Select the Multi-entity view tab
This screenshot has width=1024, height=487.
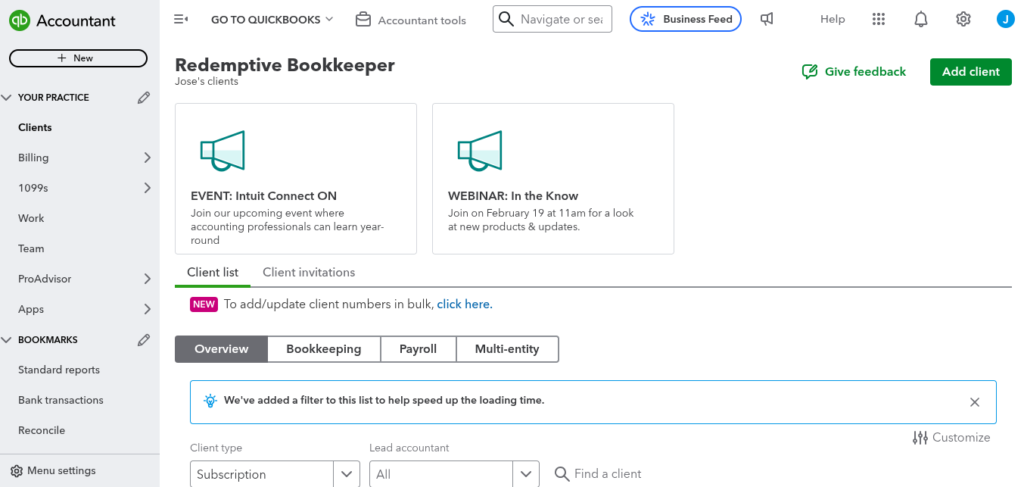pos(507,349)
